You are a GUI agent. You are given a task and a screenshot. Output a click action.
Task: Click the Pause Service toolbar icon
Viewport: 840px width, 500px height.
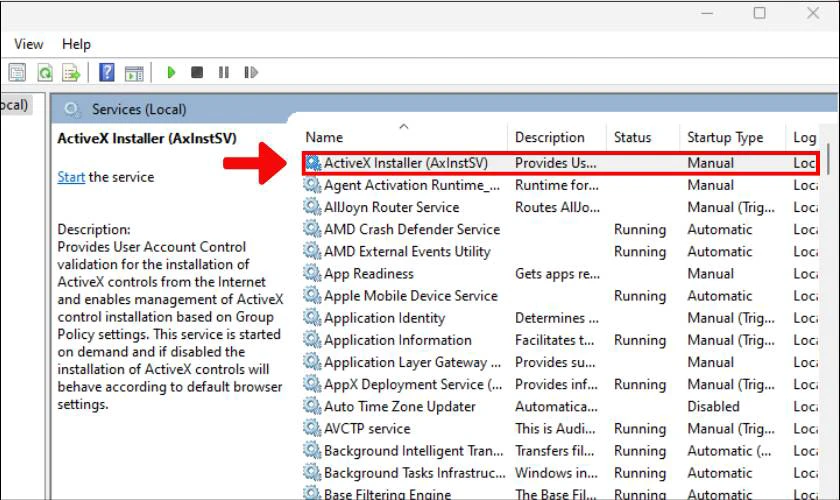224,72
